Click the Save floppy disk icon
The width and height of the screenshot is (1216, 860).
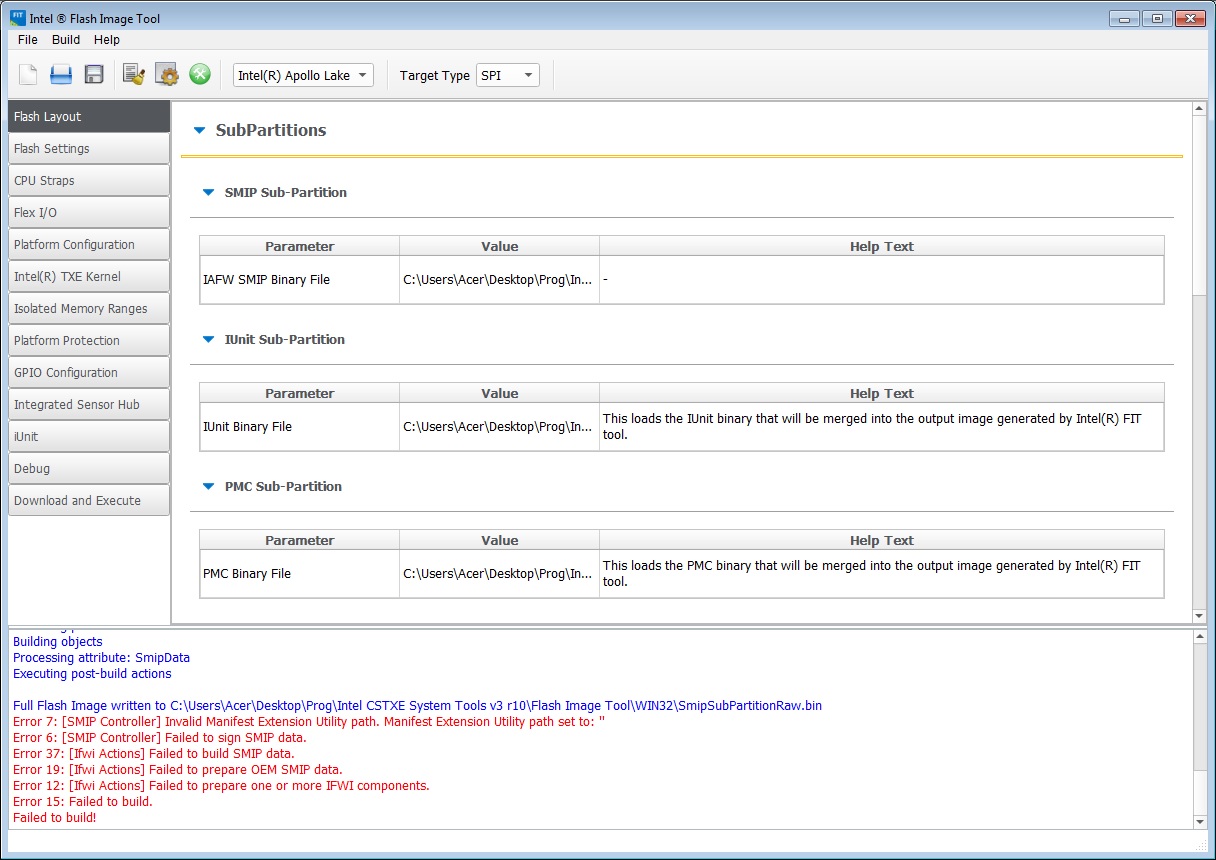point(94,74)
